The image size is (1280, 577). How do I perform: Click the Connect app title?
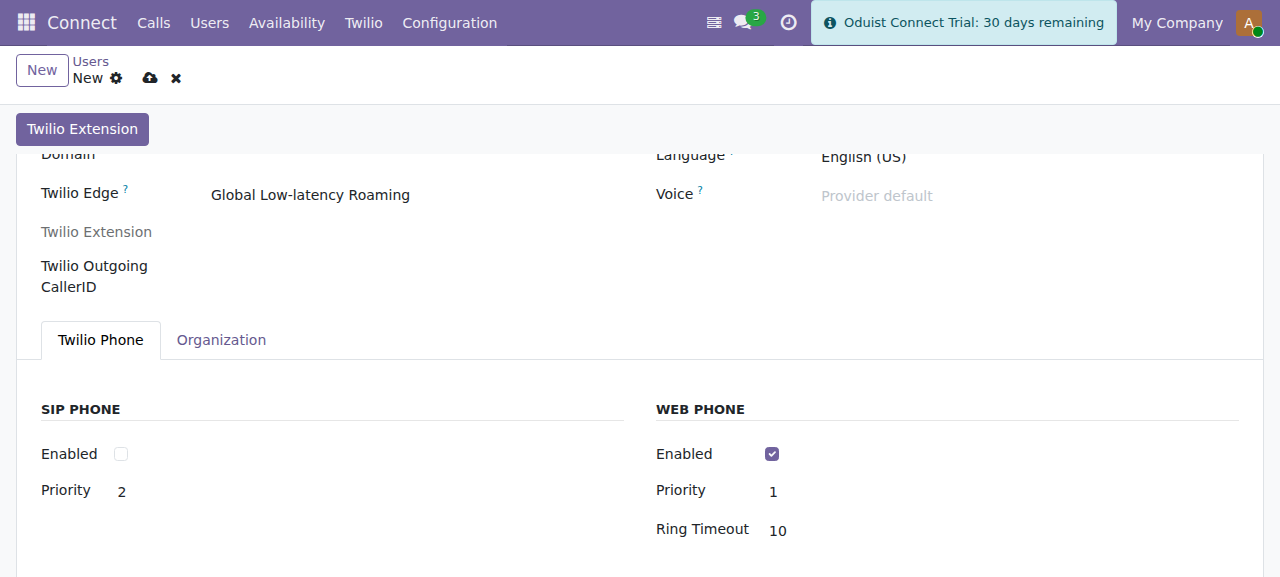[82, 23]
